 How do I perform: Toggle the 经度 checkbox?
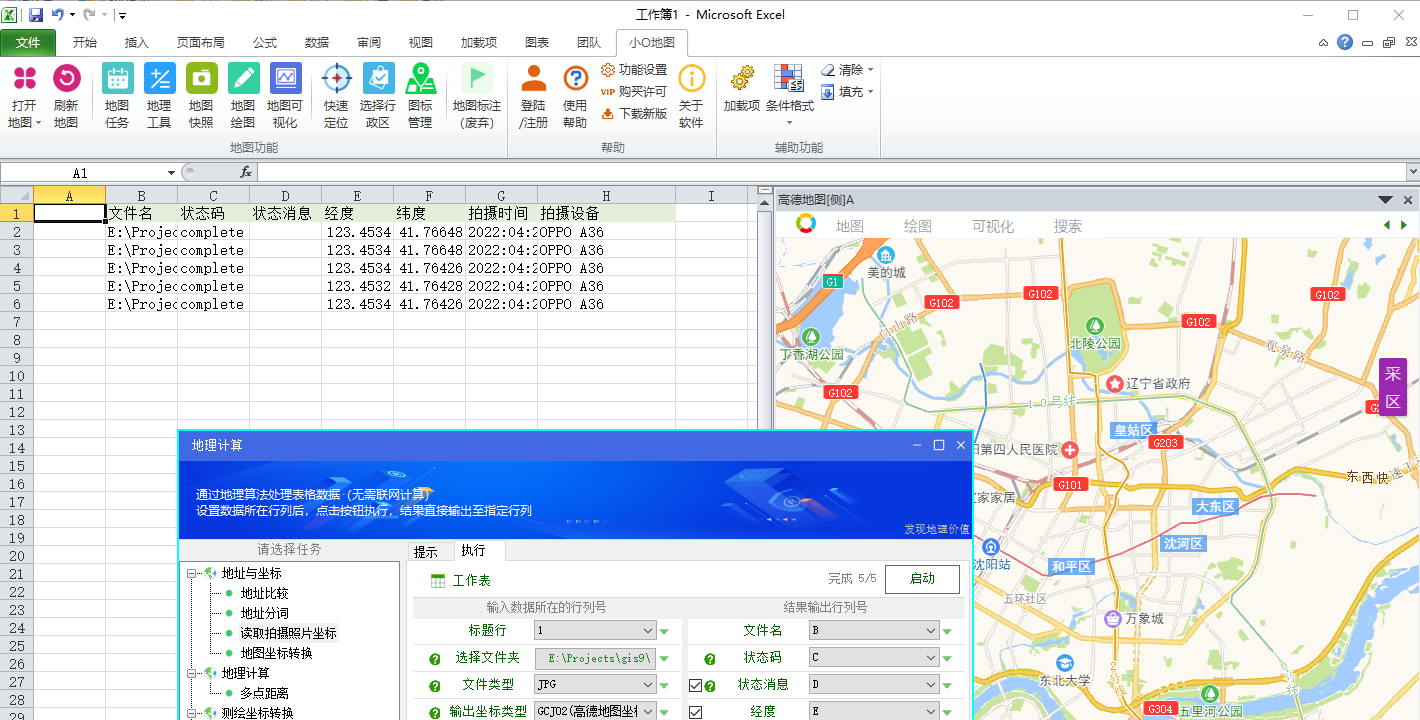(x=695, y=712)
